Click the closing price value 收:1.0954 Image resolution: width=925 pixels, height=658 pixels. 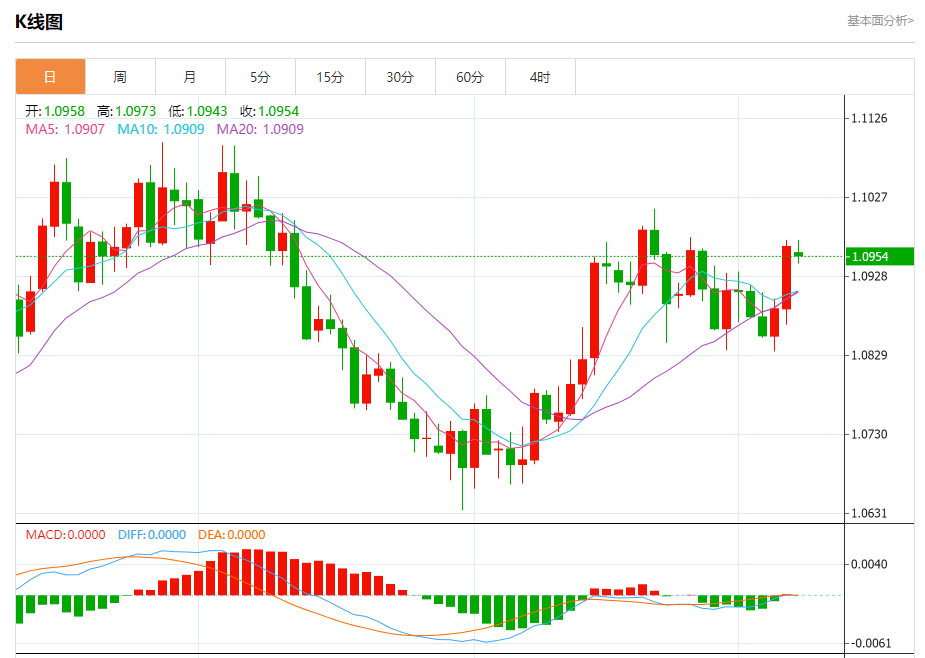pos(270,111)
